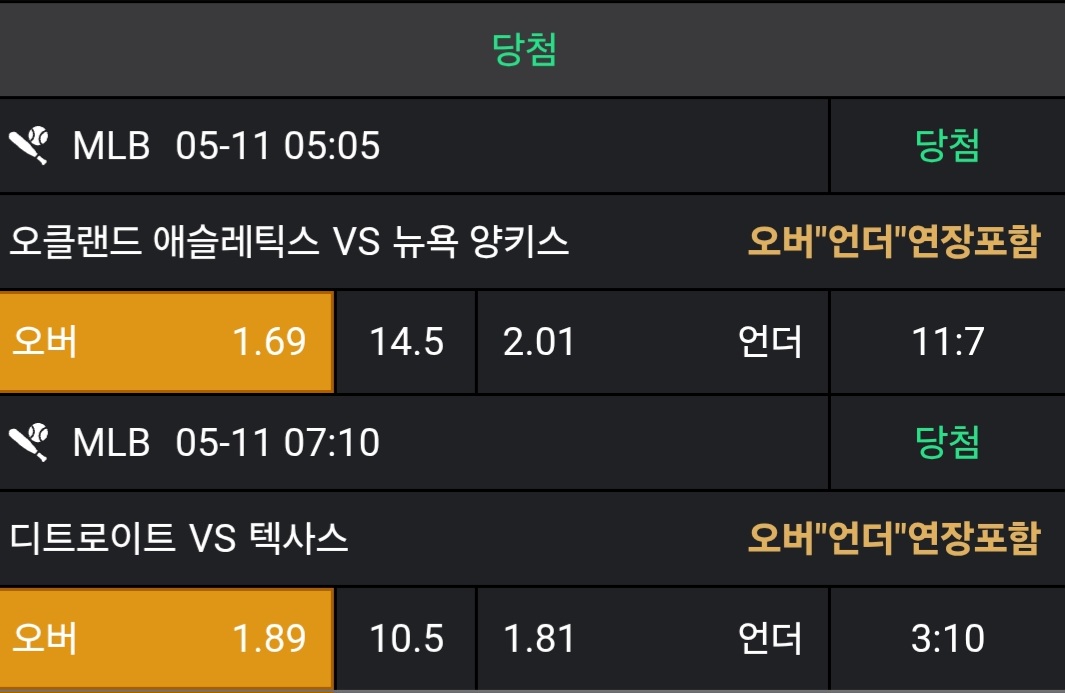Viewport: 1065px width, 693px height.
Task: Click the baseball icon beside MLB 05:05
Action: pos(30,146)
